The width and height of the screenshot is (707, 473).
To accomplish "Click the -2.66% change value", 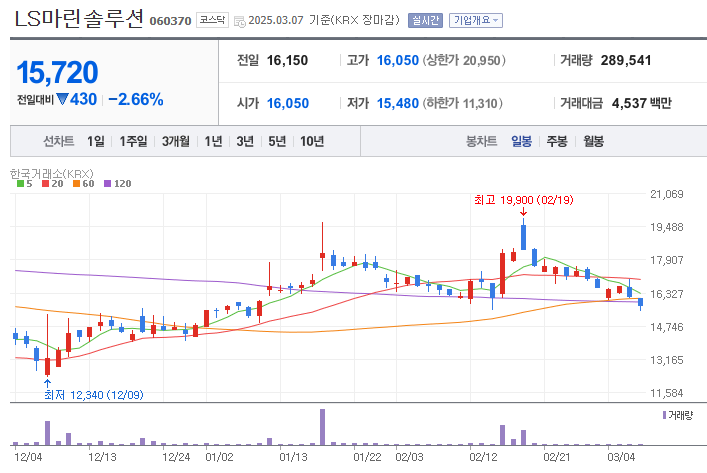I will click(x=136, y=99).
